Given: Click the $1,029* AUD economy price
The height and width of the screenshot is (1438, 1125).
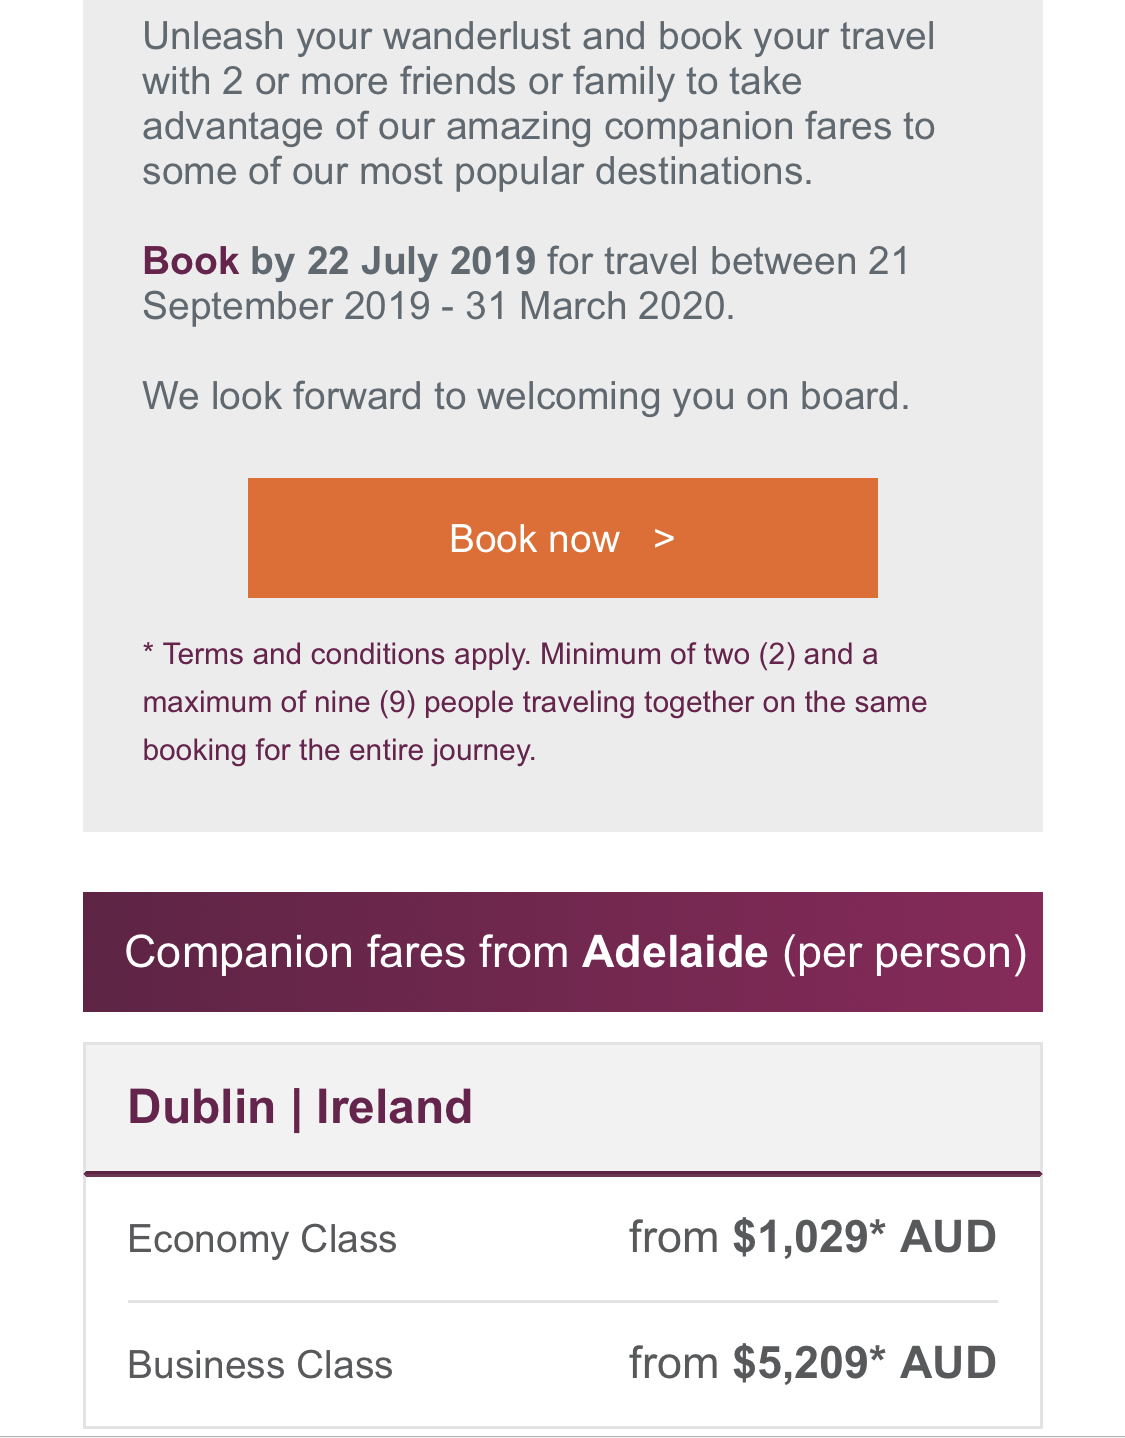Looking at the screenshot, I should point(864,1237).
